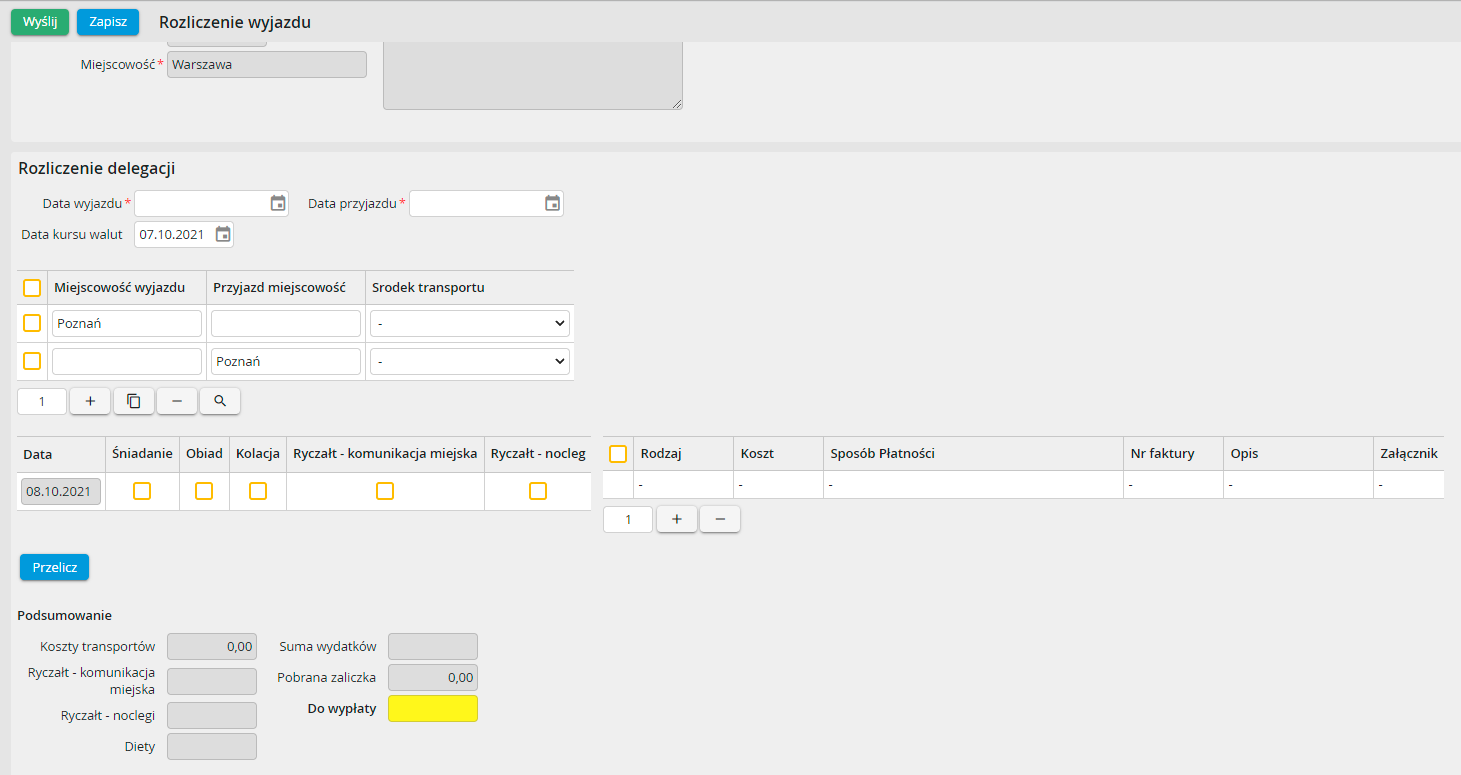Viewport: 1461px width, 775px height.
Task: Click the large gray textarea at top
Action: coord(533,75)
